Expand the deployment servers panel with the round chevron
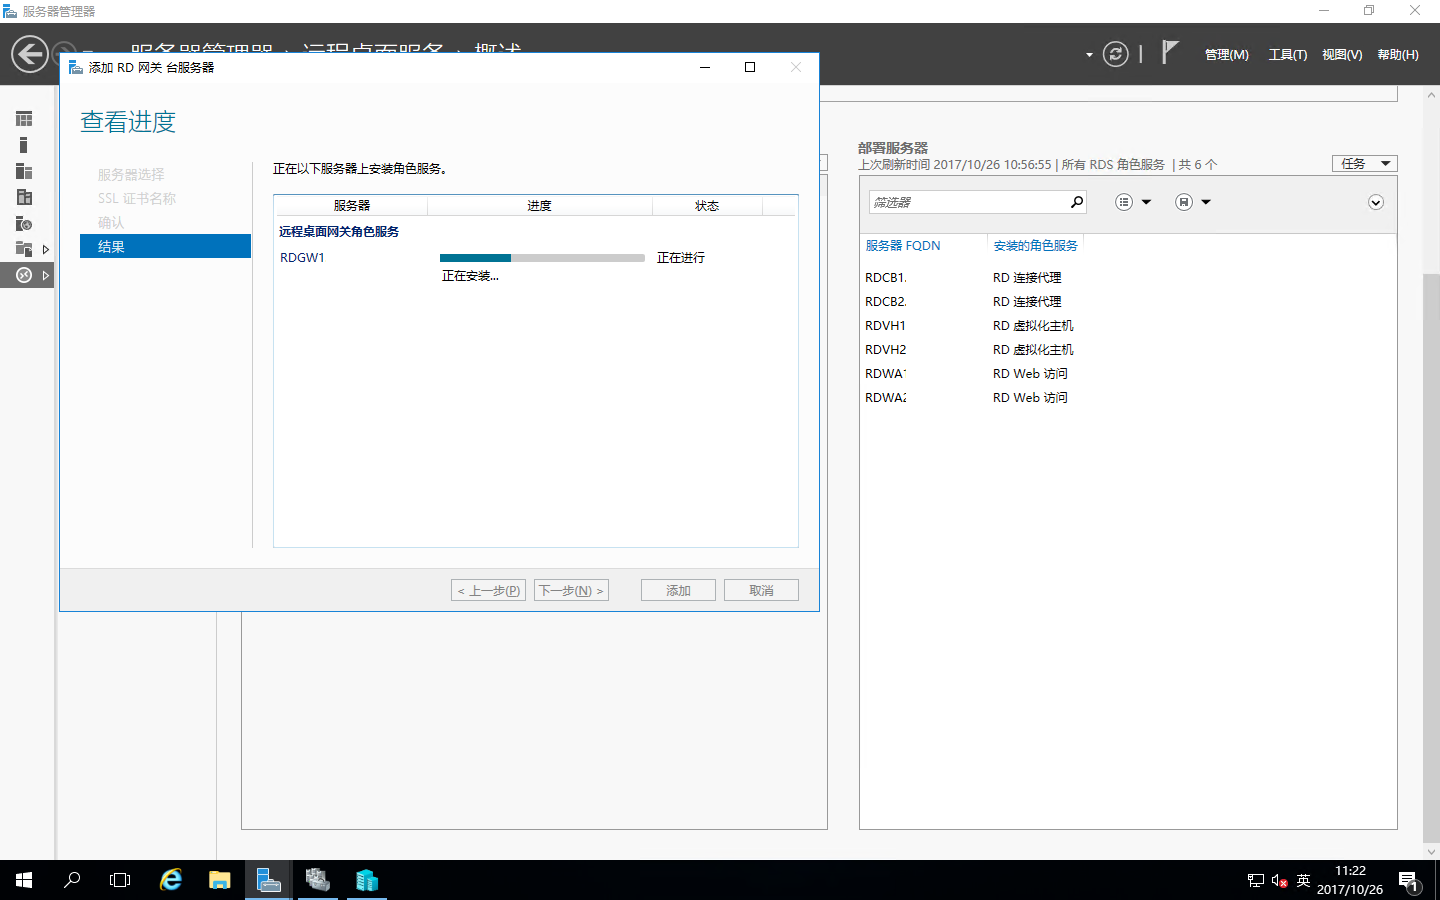 (x=1376, y=202)
